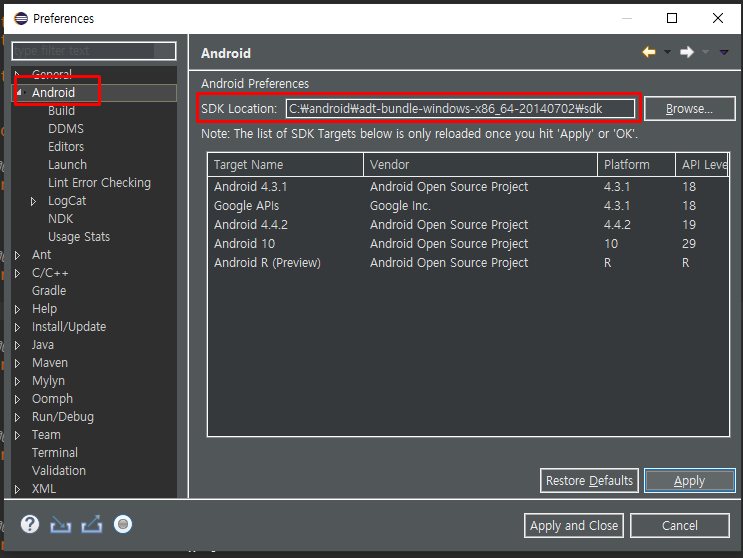
Task: Select the Android tree item
Action: click(x=53, y=92)
